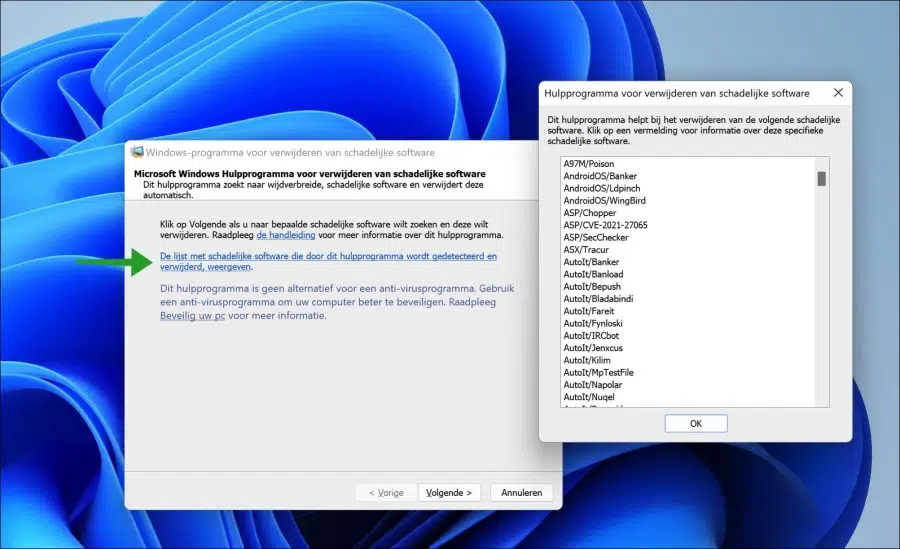Click the malicious software removal tool title icon
The width and height of the screenshot is (900, 549).
(x=137, y=152)
